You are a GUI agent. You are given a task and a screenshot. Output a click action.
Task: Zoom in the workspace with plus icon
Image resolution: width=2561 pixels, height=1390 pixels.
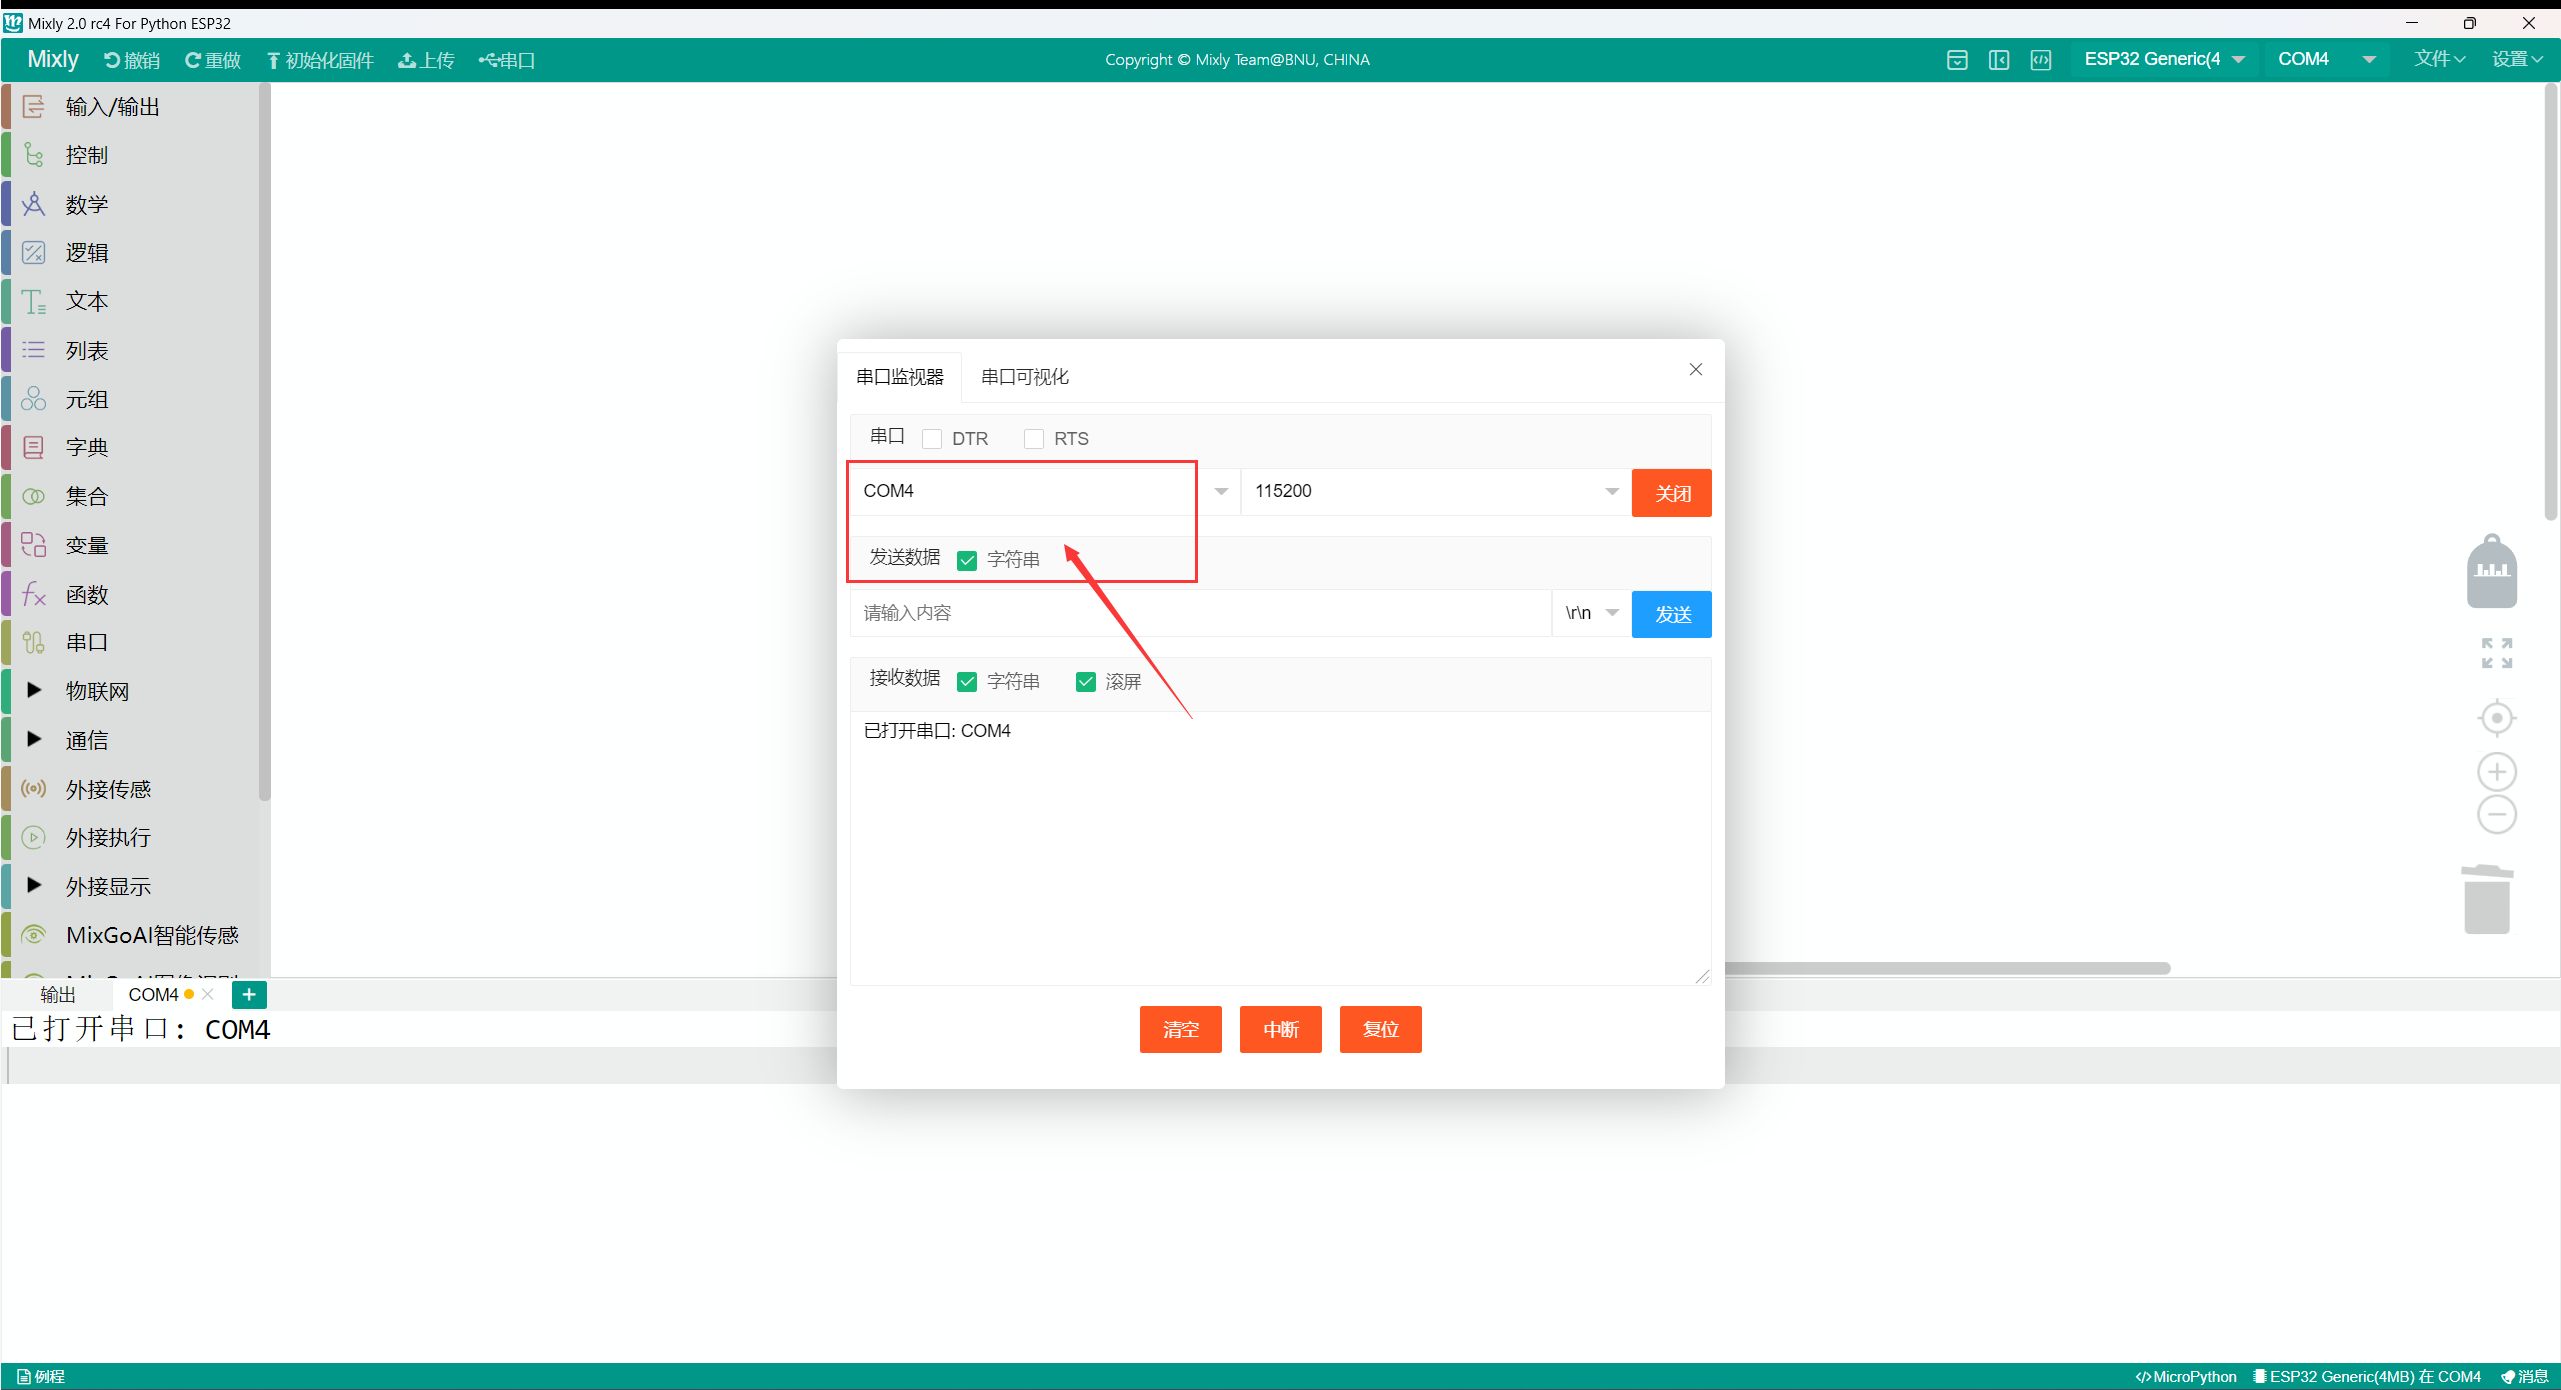(x=2496, y=772)
